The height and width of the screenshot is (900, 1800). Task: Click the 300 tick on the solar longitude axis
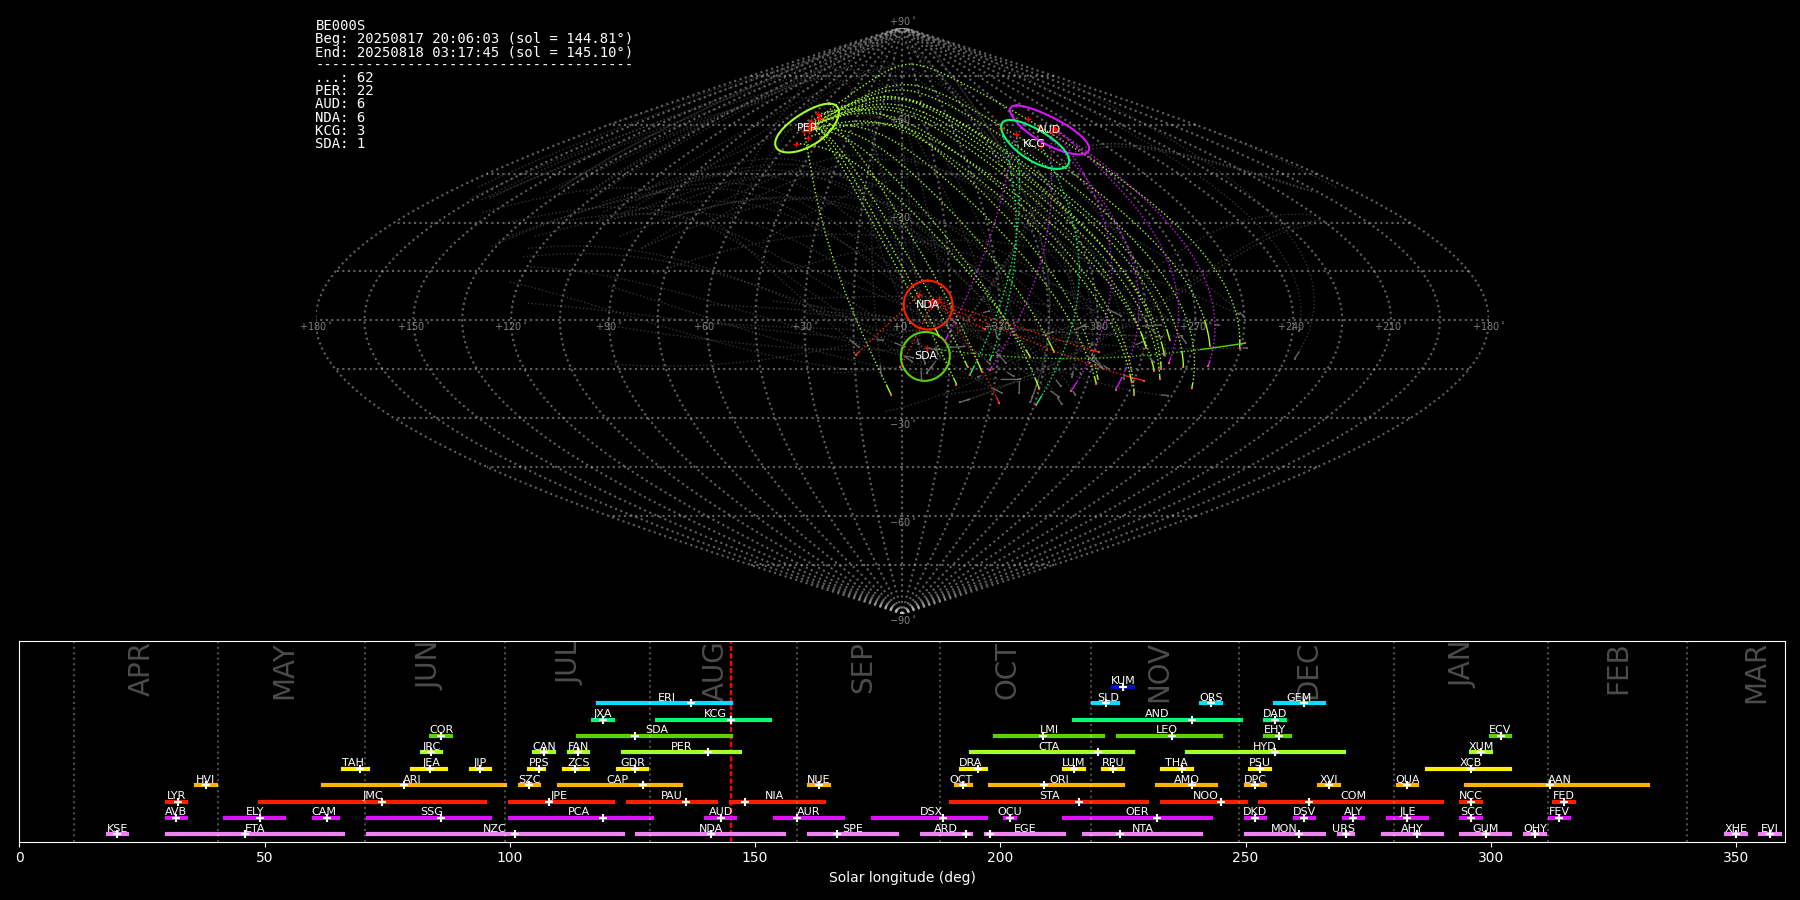pos(1490,857)
